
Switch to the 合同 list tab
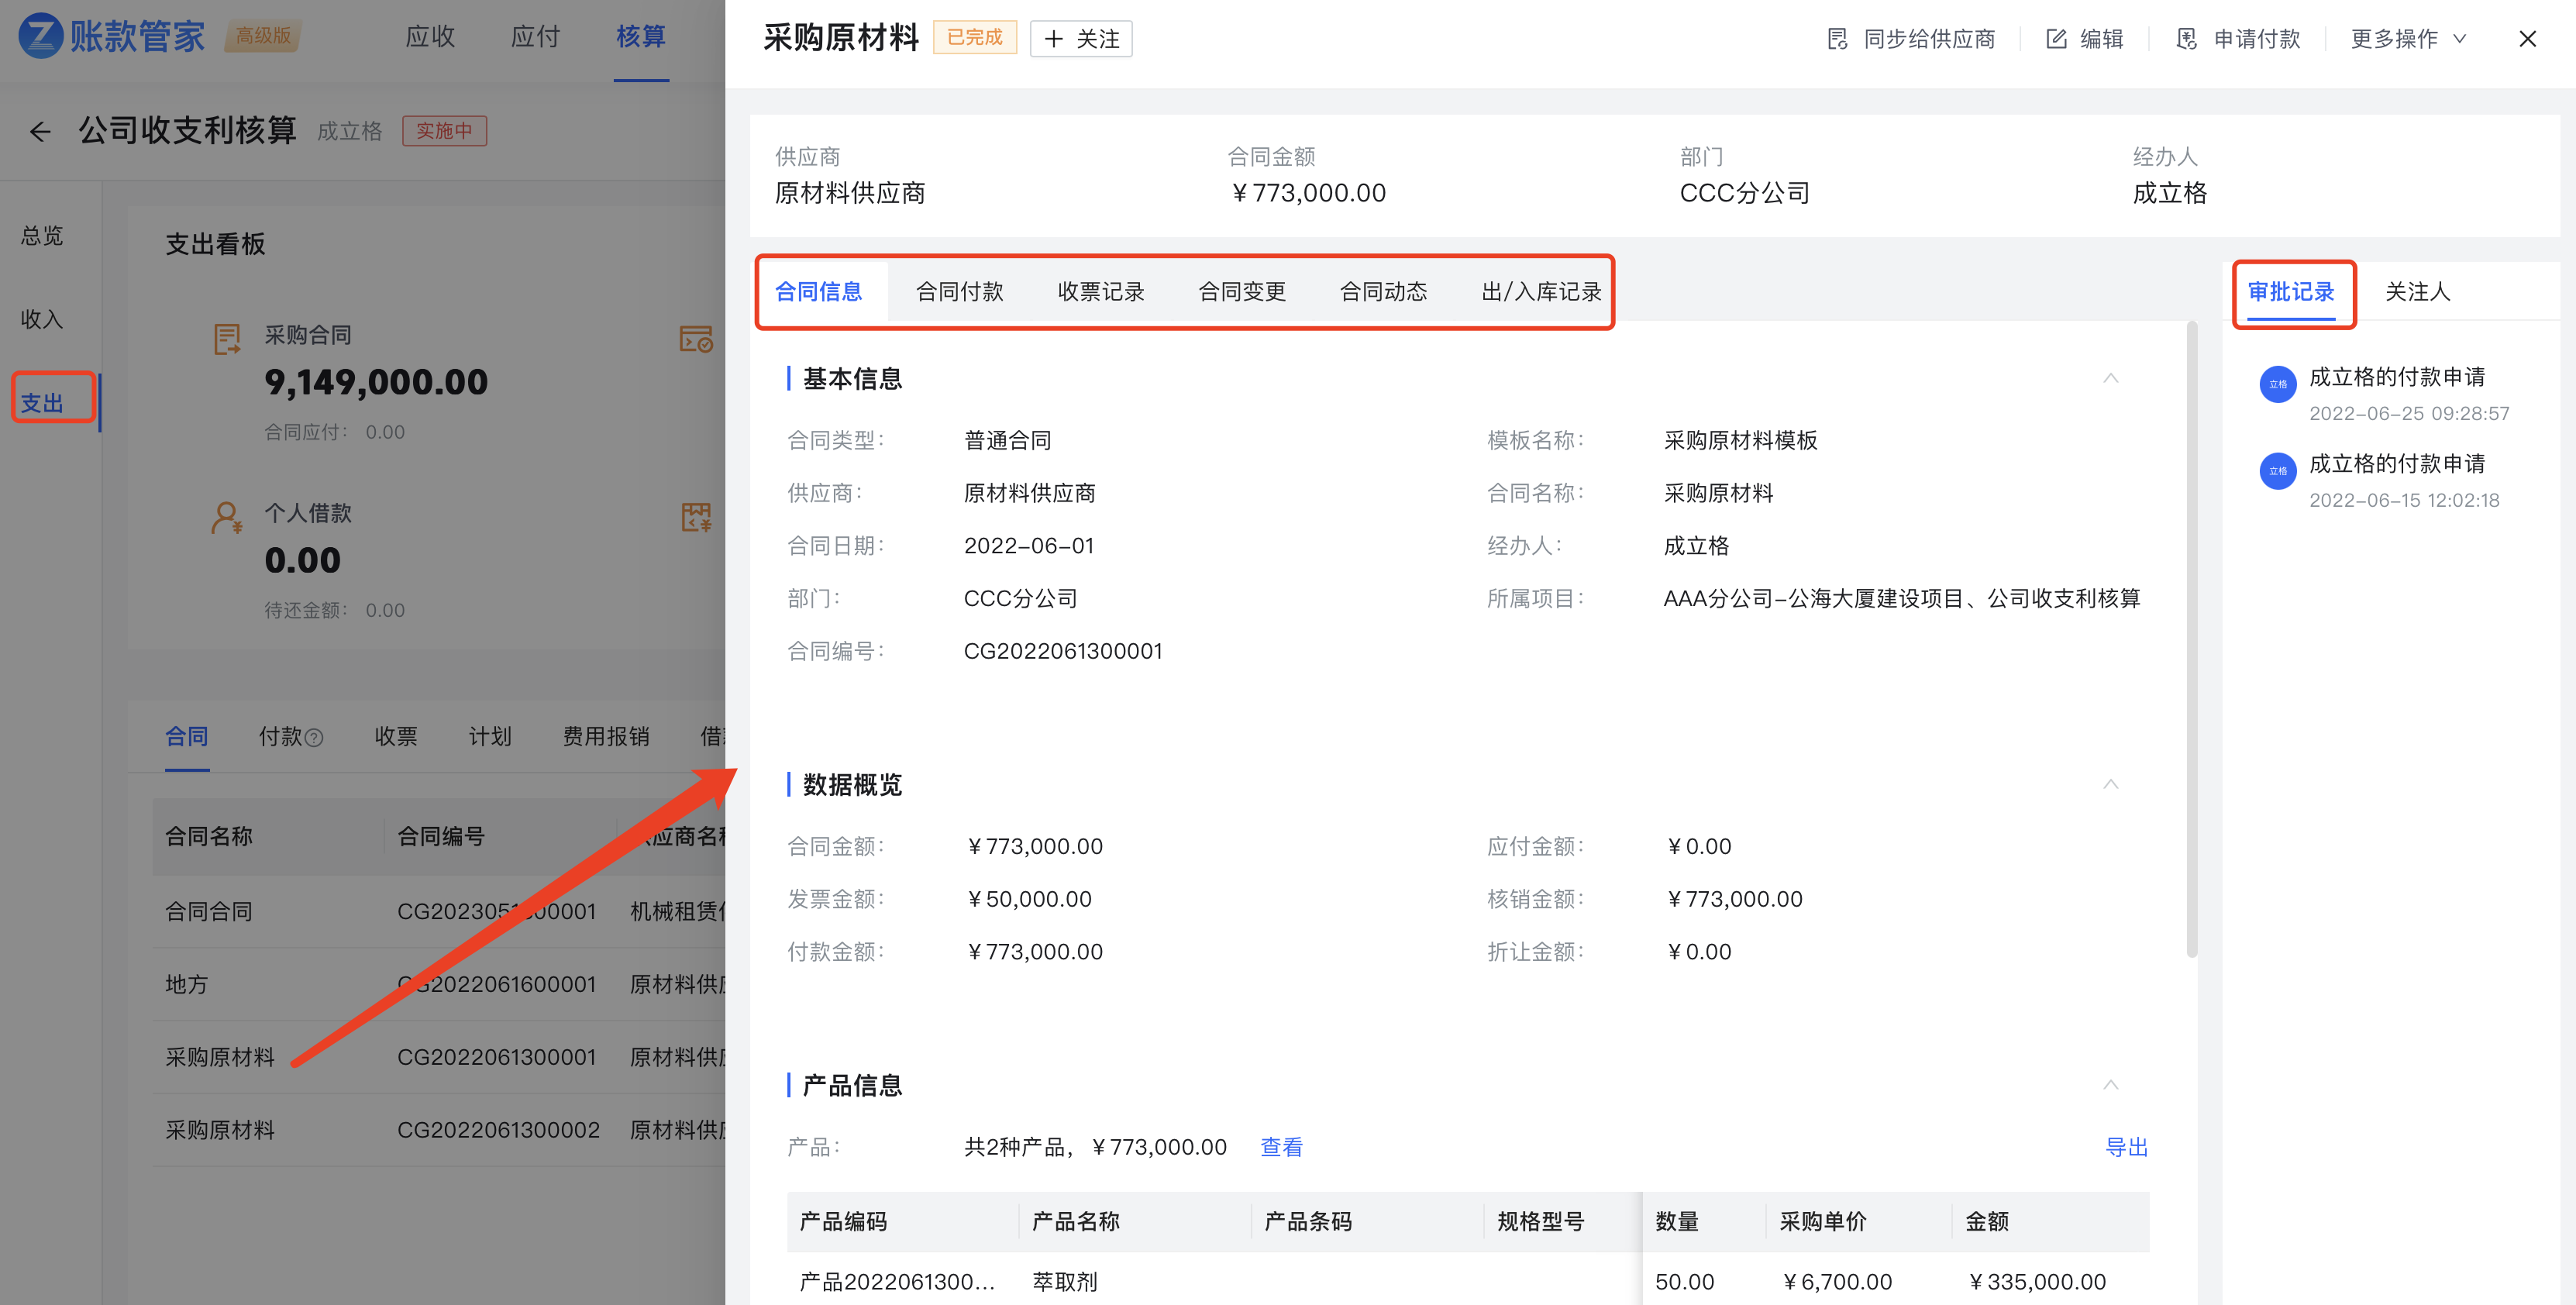point(187,737)
